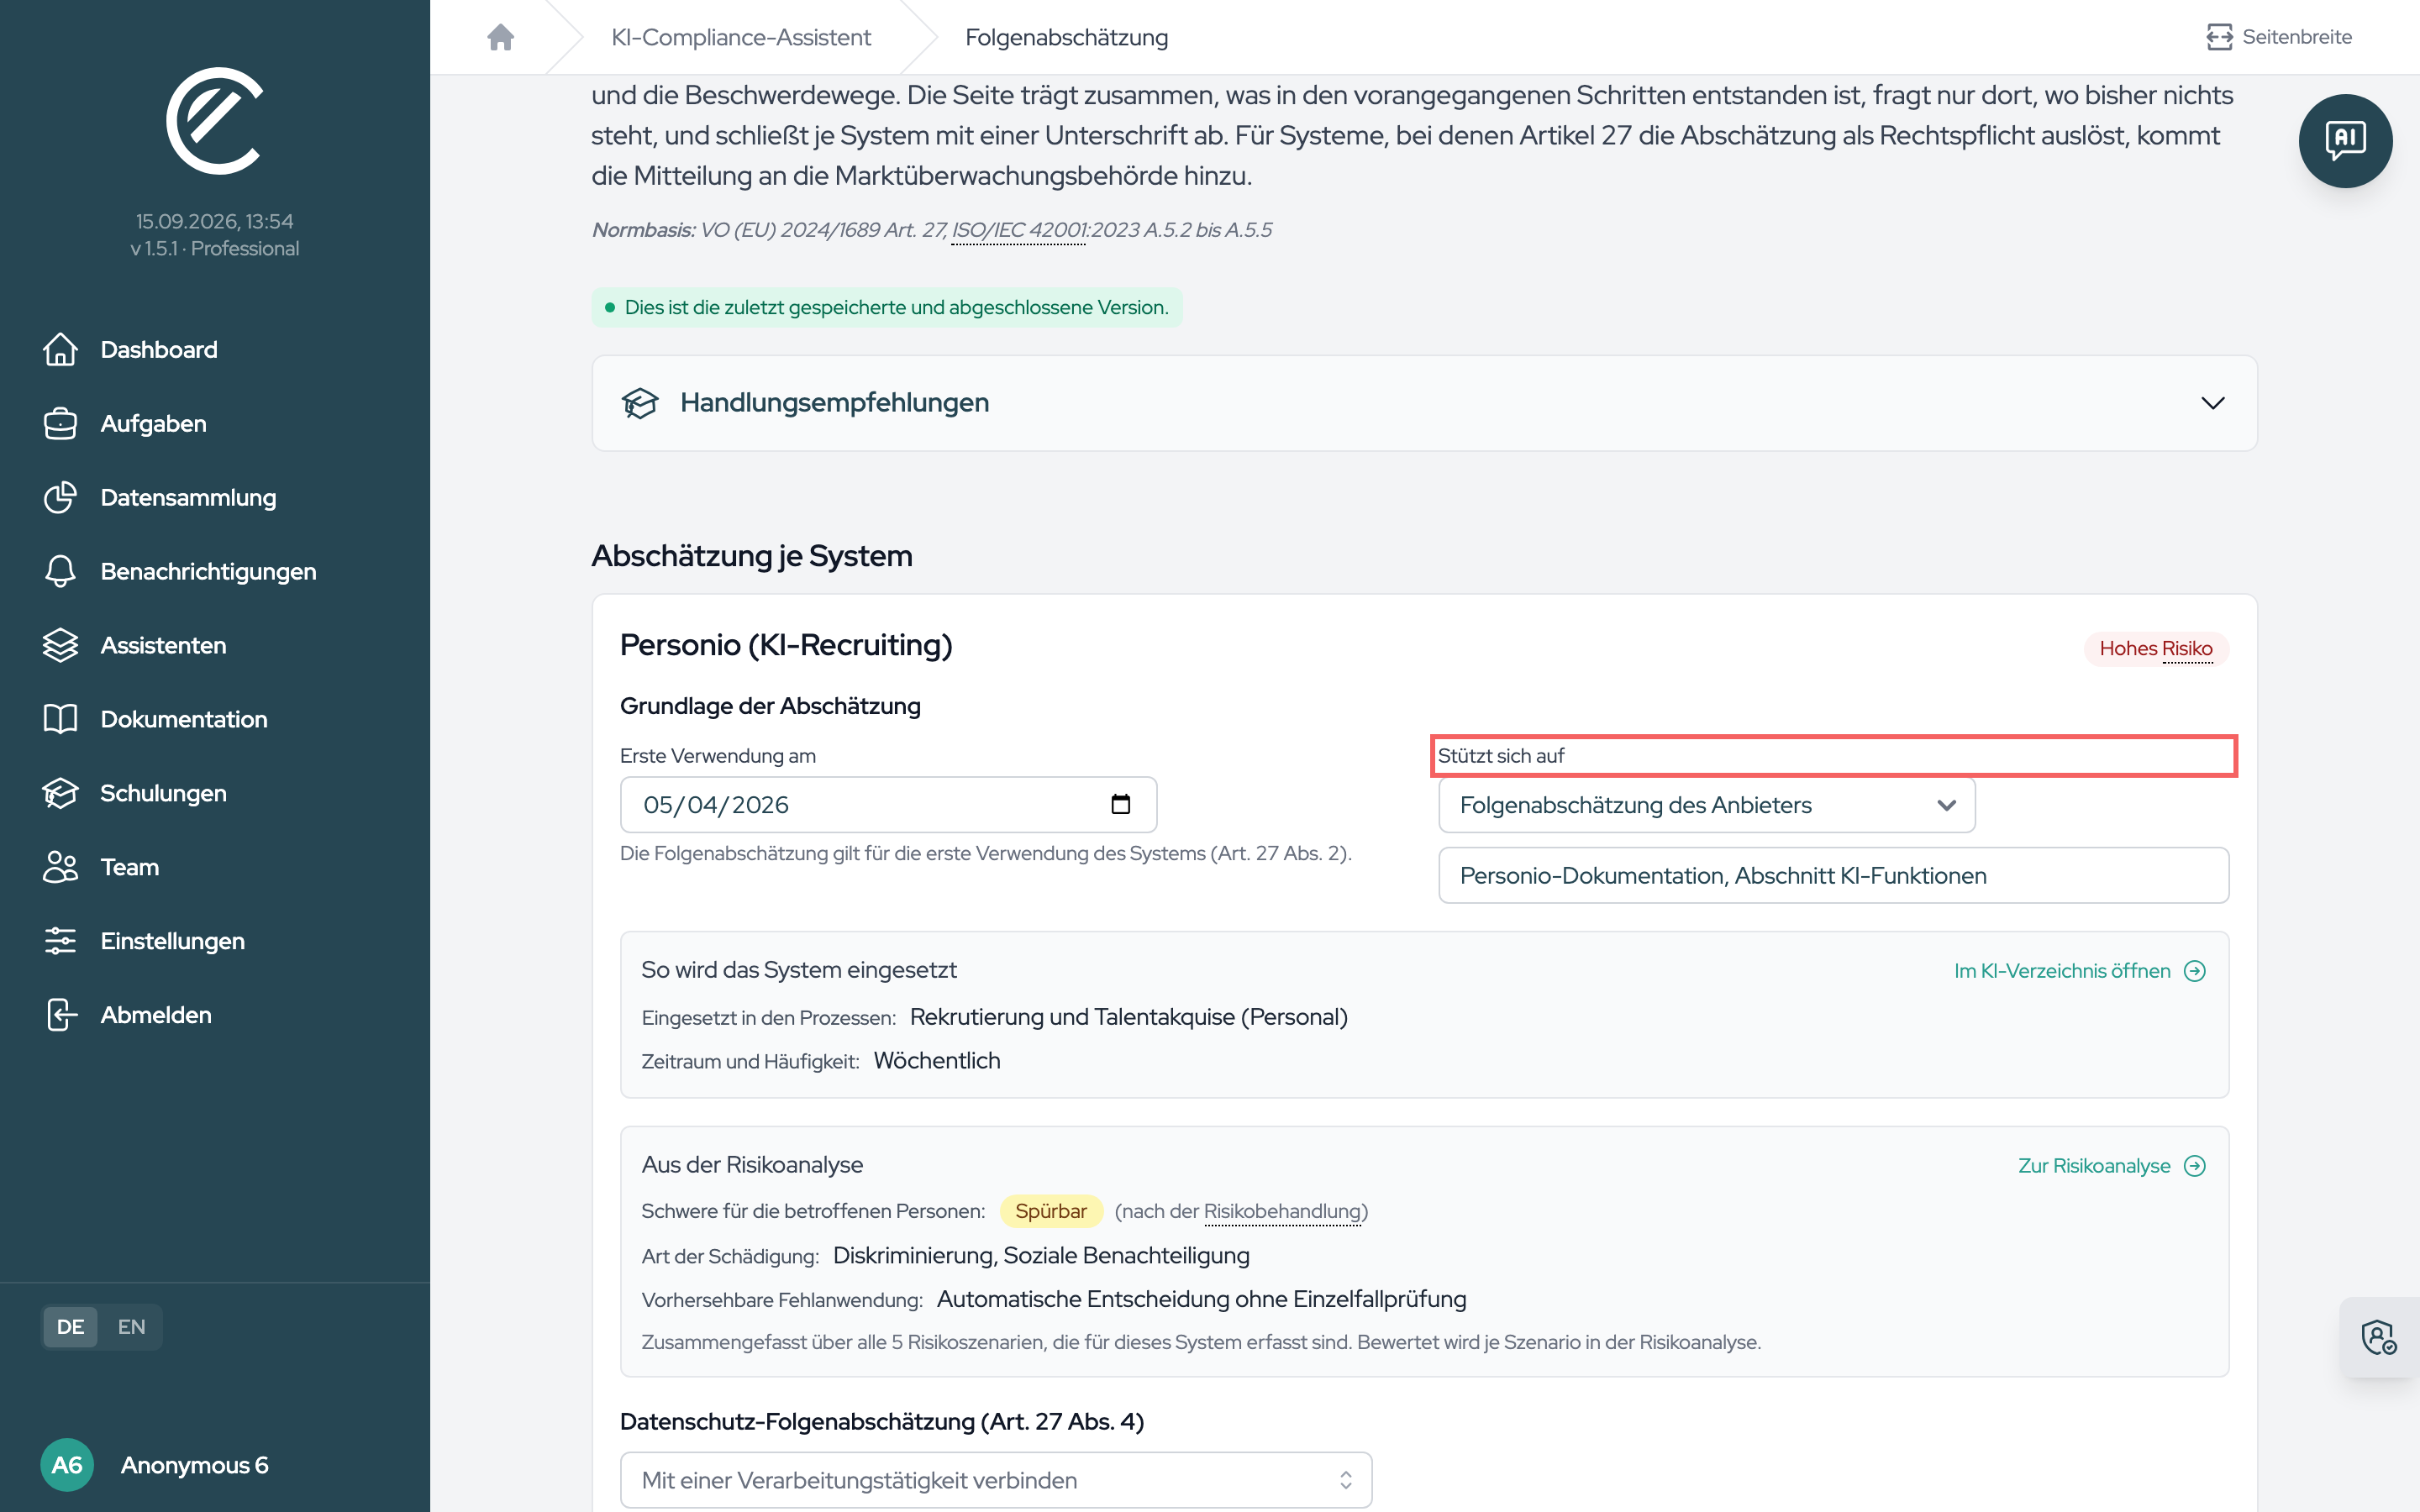Switch the language to DE
The image size is (2420, 1512).
pyautogui.click(x=70, y=1327)
